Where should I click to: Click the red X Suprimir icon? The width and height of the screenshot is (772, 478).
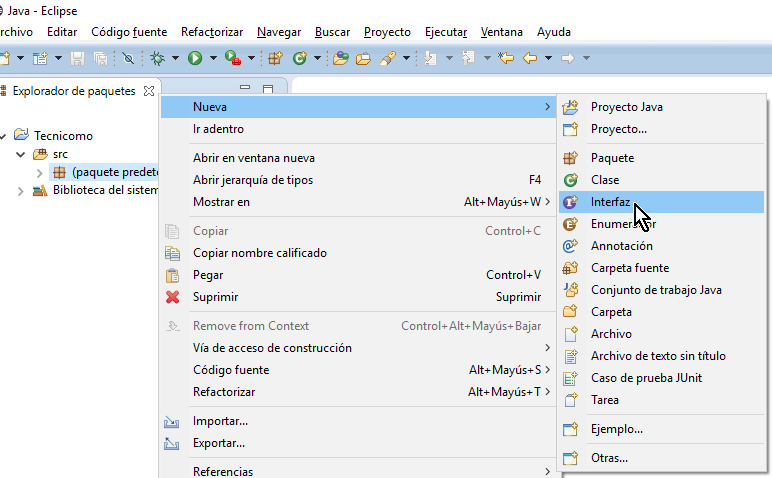pos(172,297)
